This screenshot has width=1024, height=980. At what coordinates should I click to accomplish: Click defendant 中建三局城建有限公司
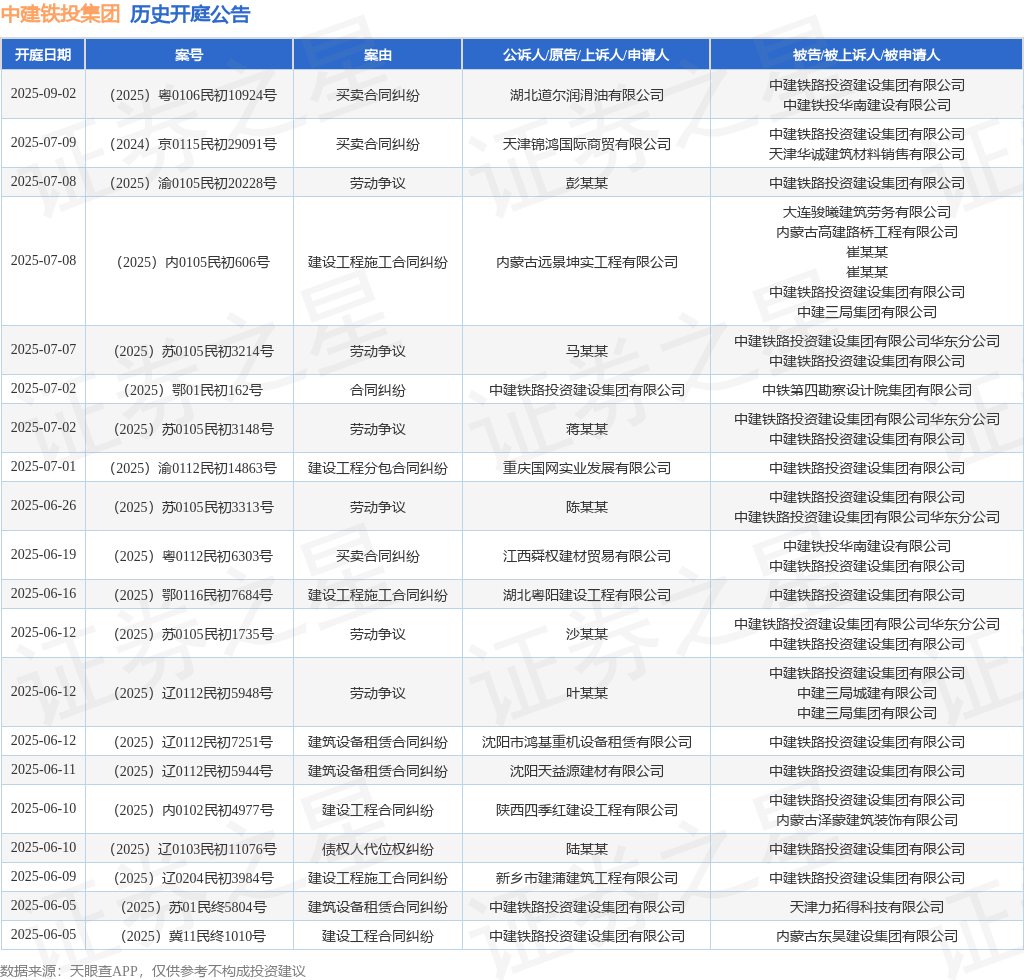pyautogui.click(x=867, y=693)
